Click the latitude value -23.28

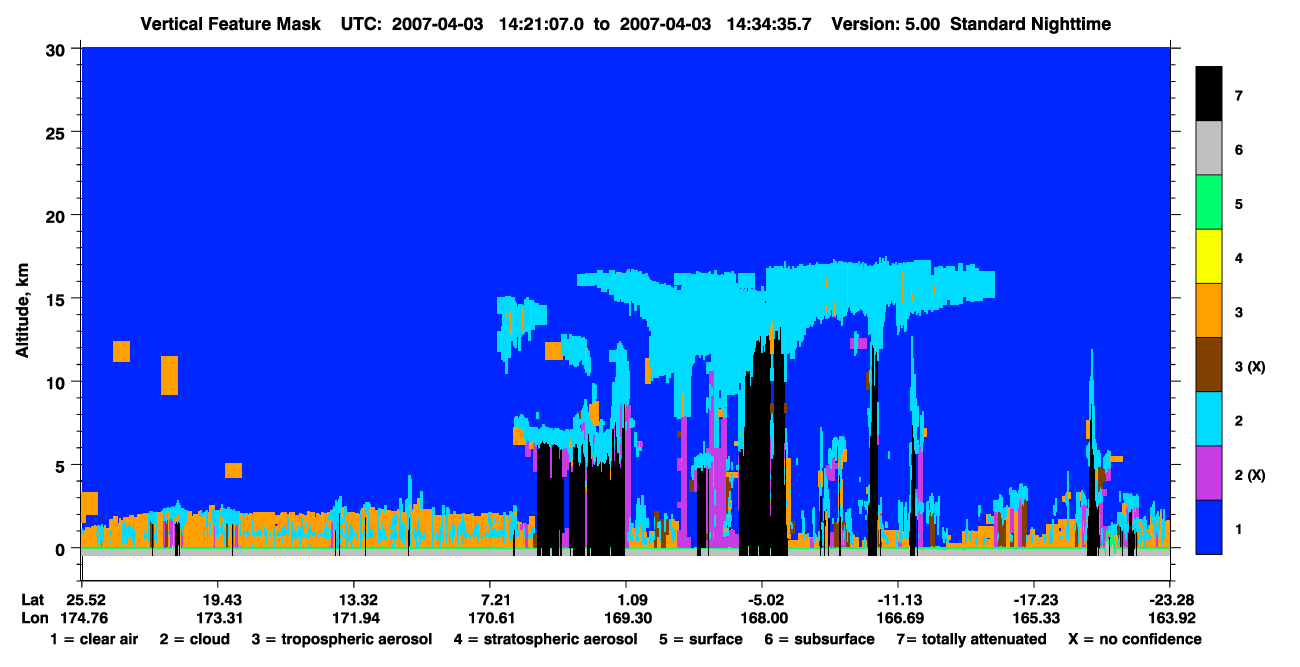click(x=1170, y=599)
